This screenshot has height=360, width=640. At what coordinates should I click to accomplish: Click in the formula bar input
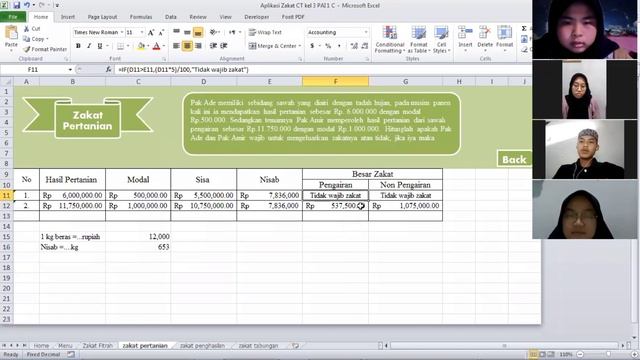click(322, 69)
